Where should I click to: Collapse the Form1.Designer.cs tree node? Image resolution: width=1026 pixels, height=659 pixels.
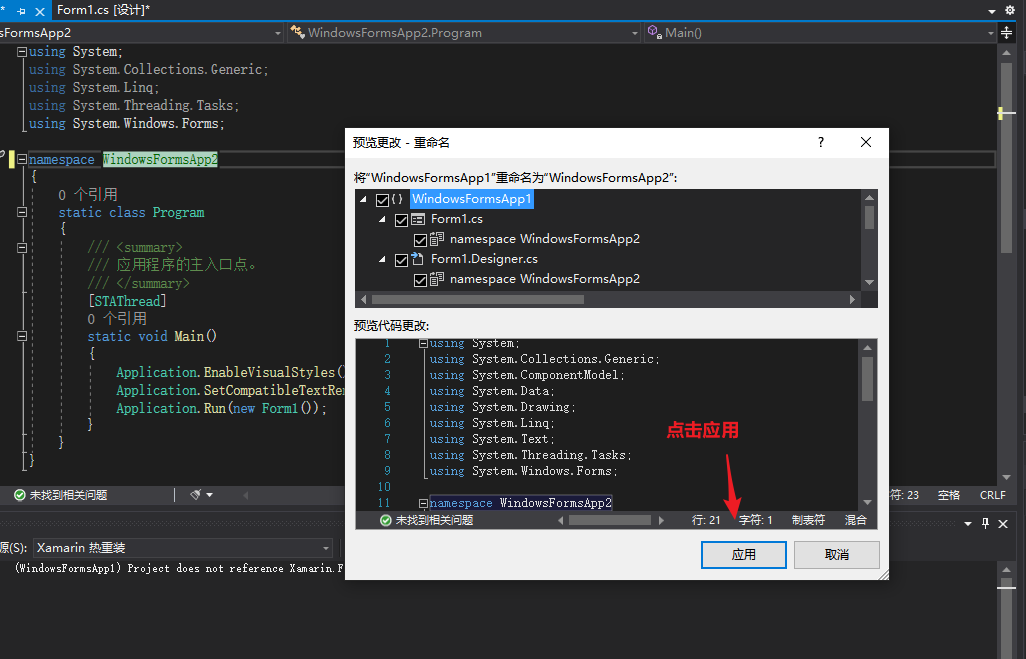tap(383, 259)
